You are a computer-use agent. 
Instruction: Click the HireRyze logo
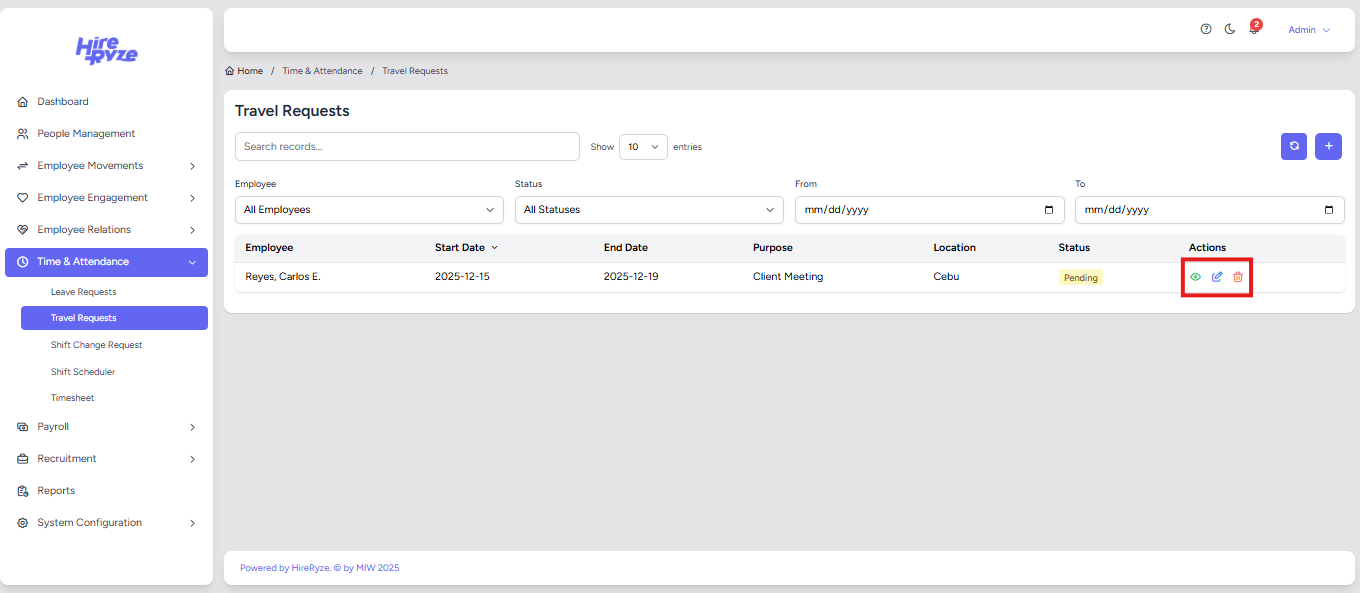click(107, 50)
